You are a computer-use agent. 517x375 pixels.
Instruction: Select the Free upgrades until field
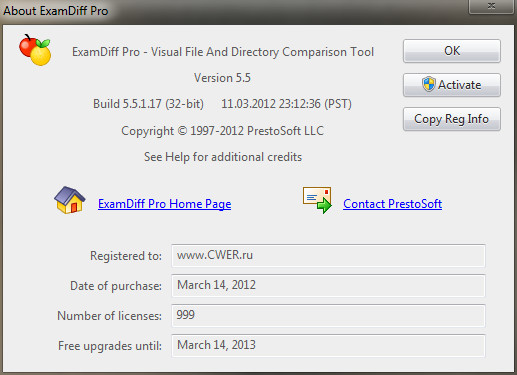(328, 346)
